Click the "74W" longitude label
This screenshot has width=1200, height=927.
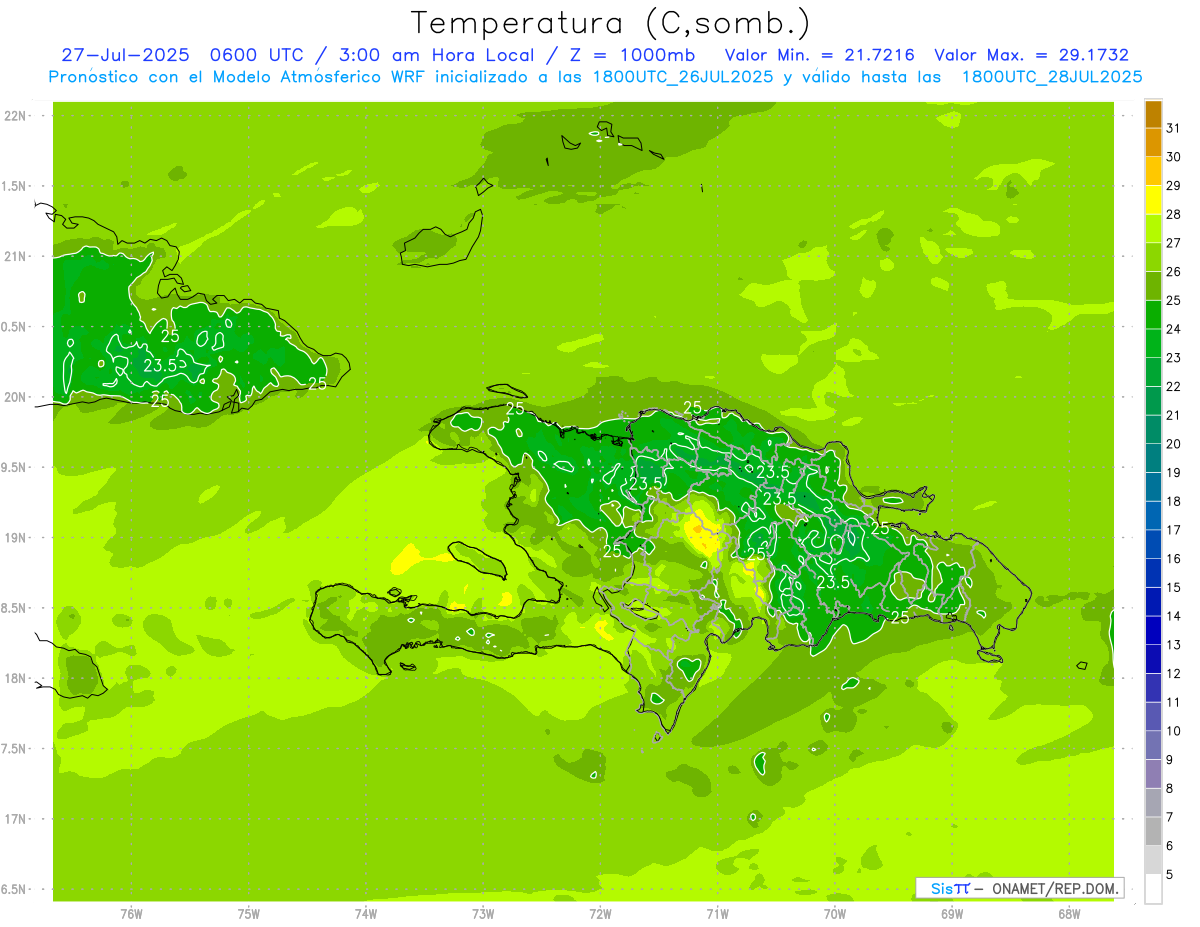[x=366, y=914]
